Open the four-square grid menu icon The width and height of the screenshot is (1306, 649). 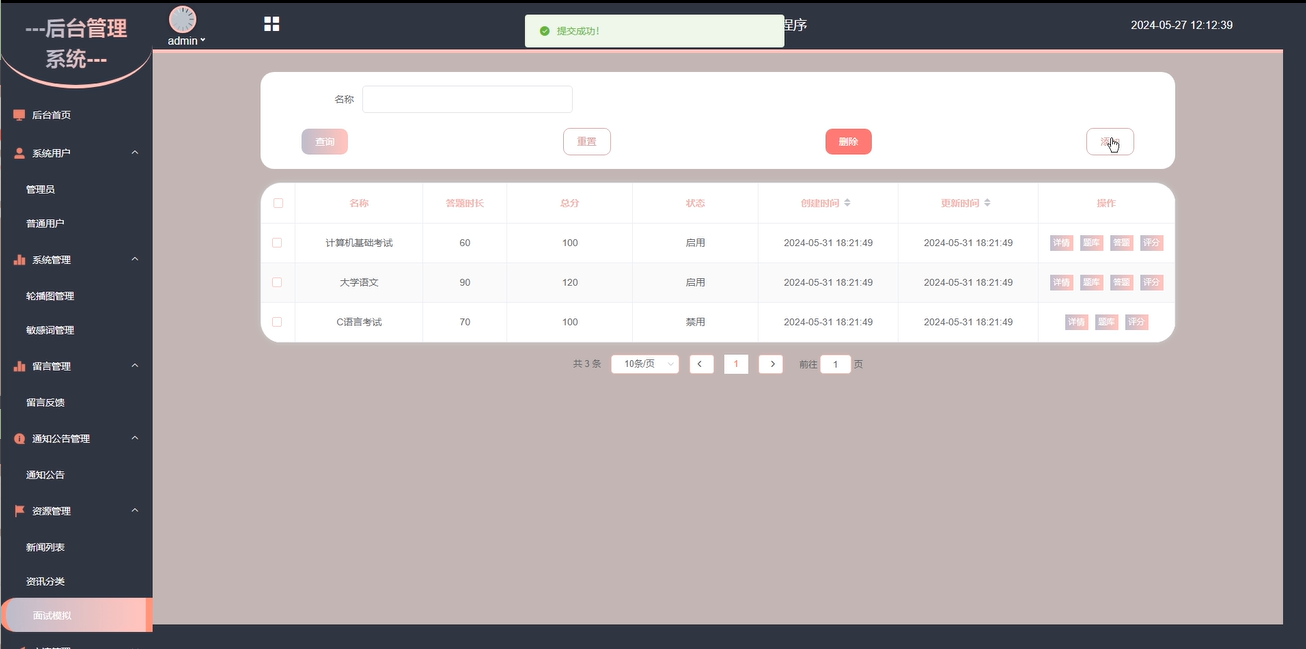pos(271,24)
